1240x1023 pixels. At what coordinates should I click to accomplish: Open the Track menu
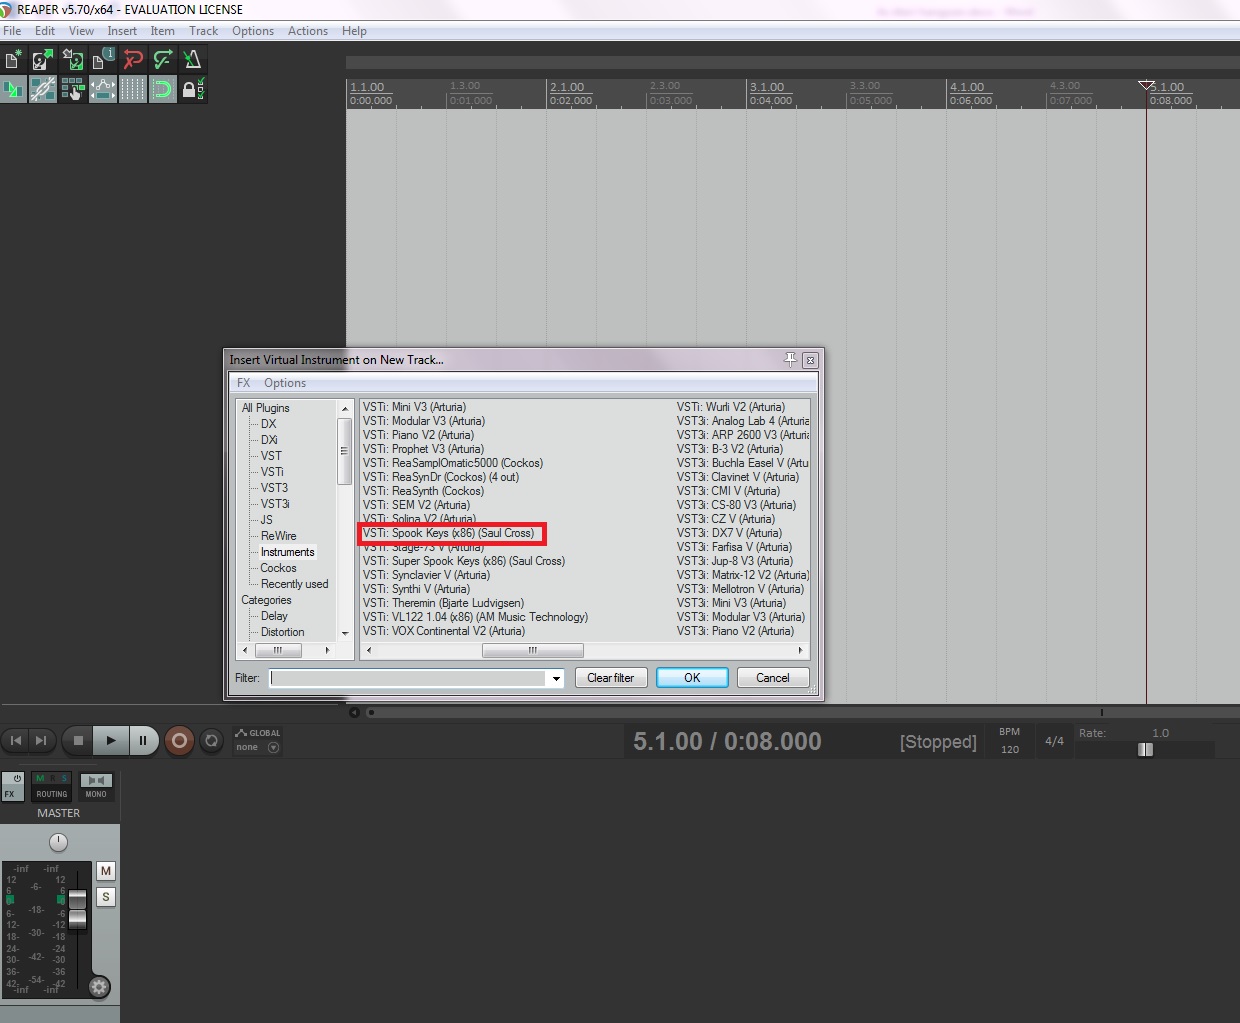(x=203, y=31)
